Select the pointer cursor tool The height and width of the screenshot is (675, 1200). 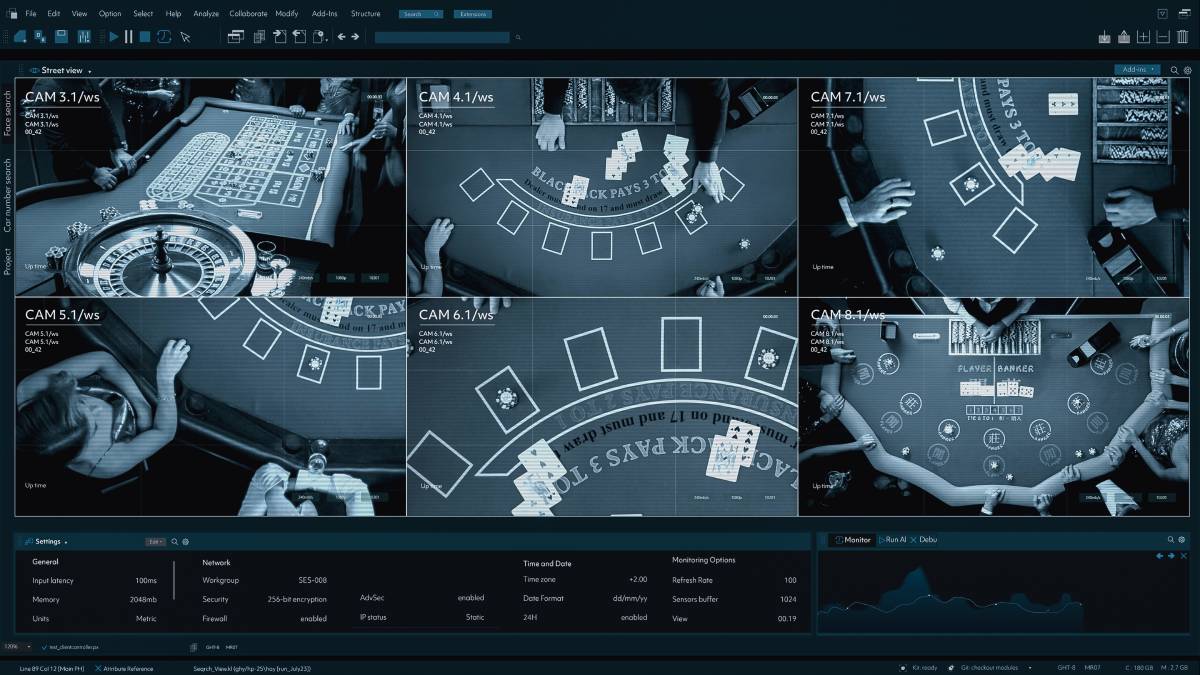(185, 38)
